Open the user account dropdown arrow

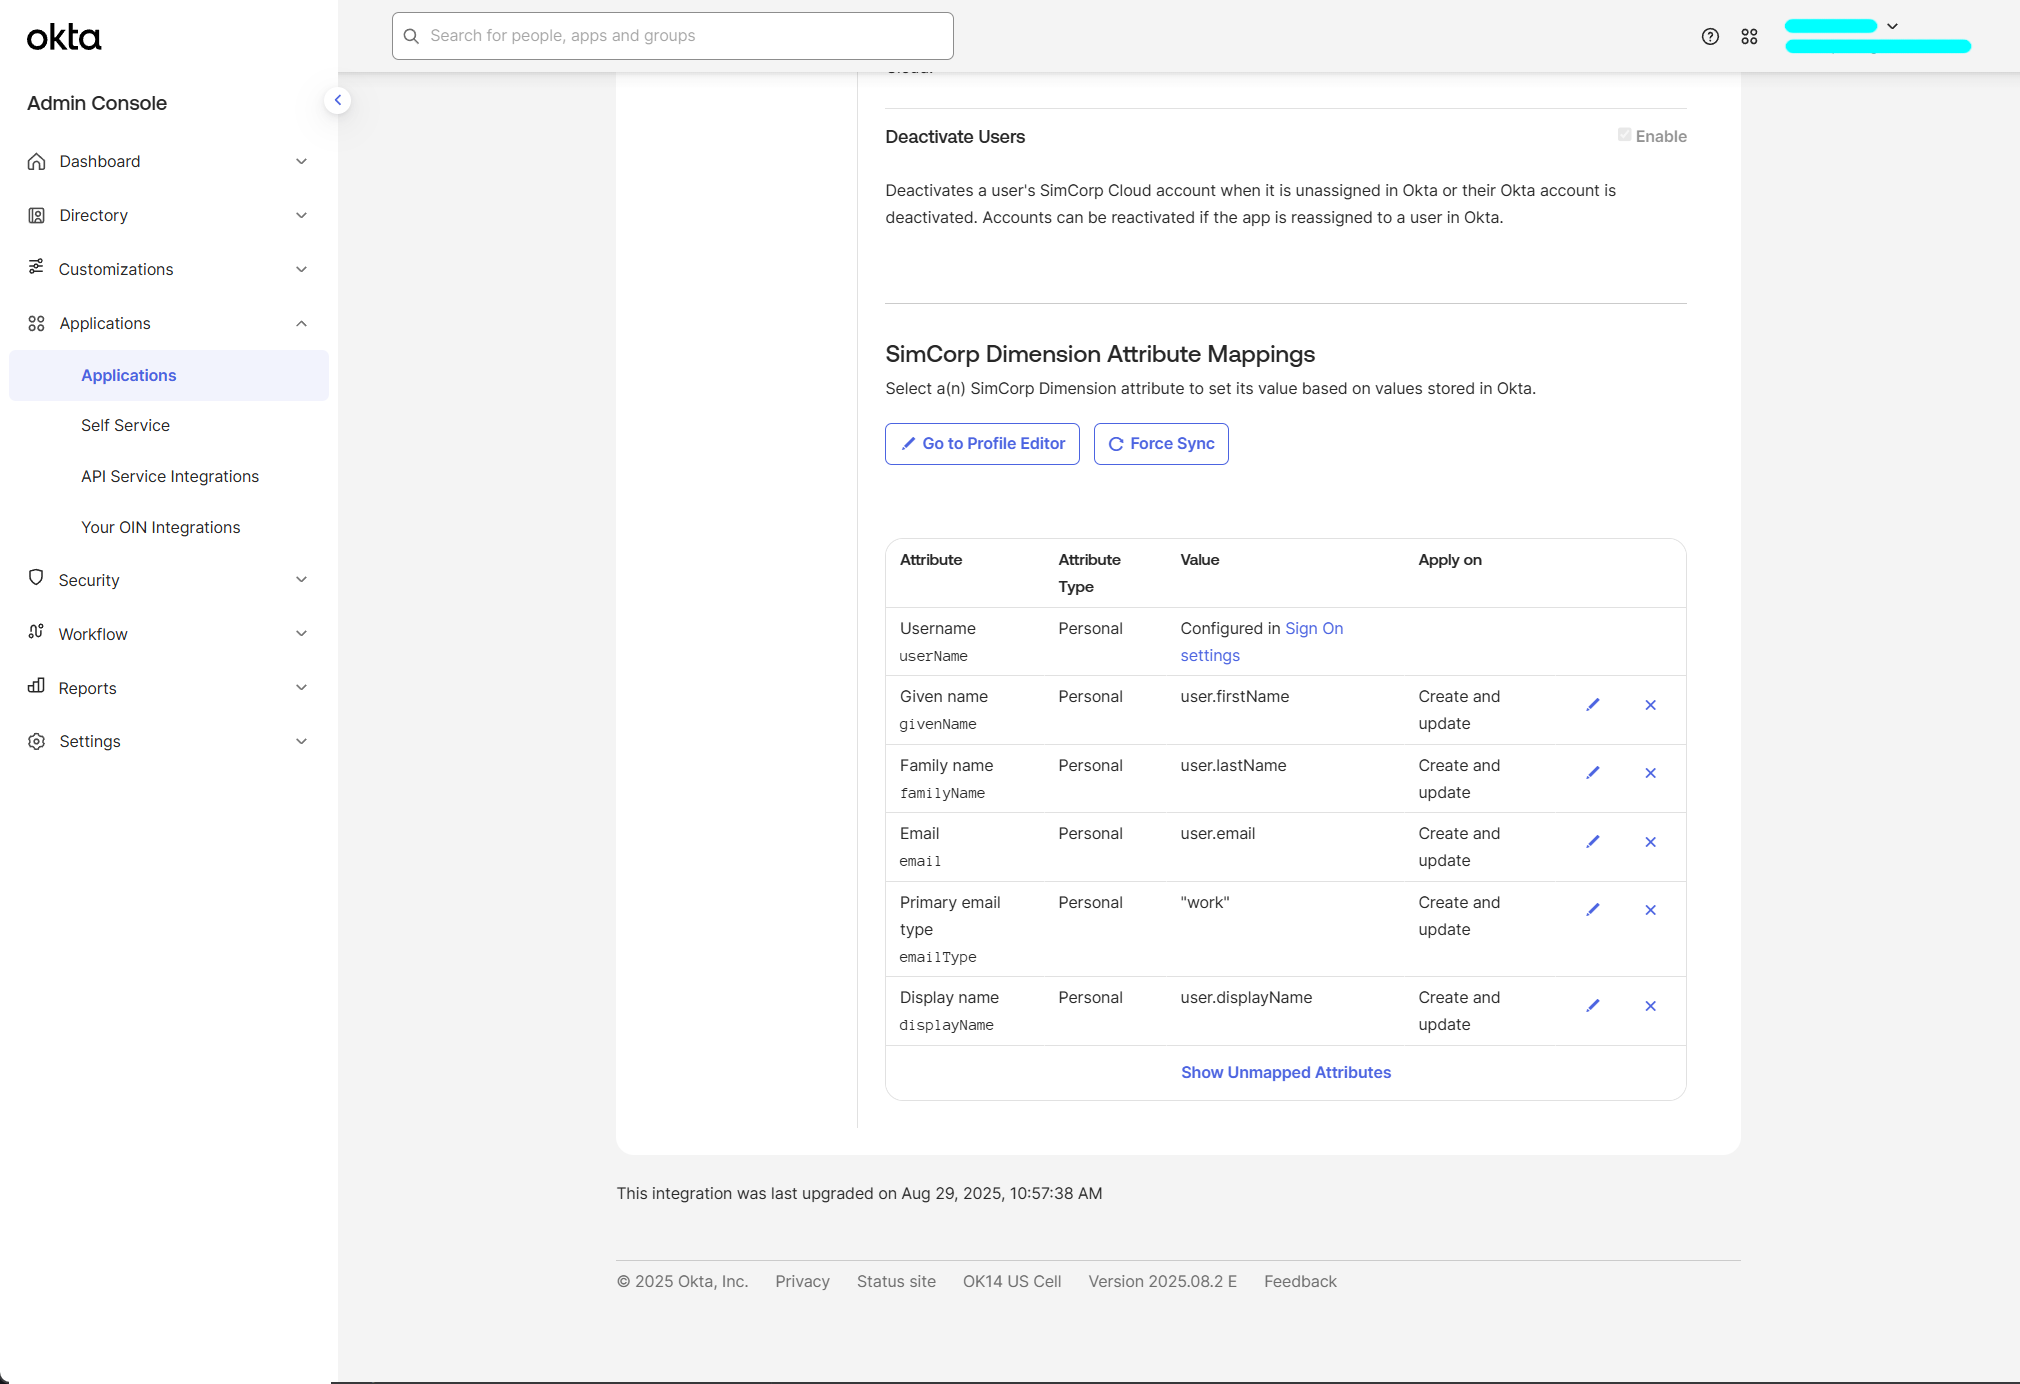(x=1892, y=26)
